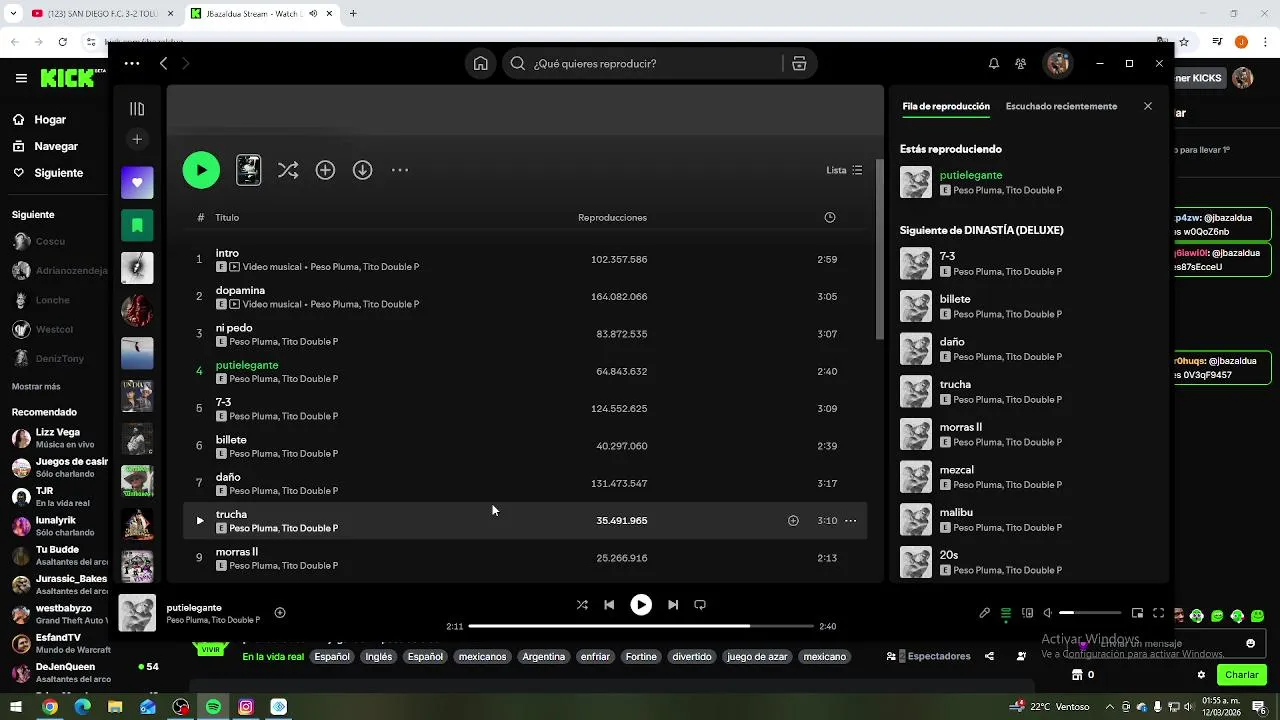Skip to the next track

[673, 605]
